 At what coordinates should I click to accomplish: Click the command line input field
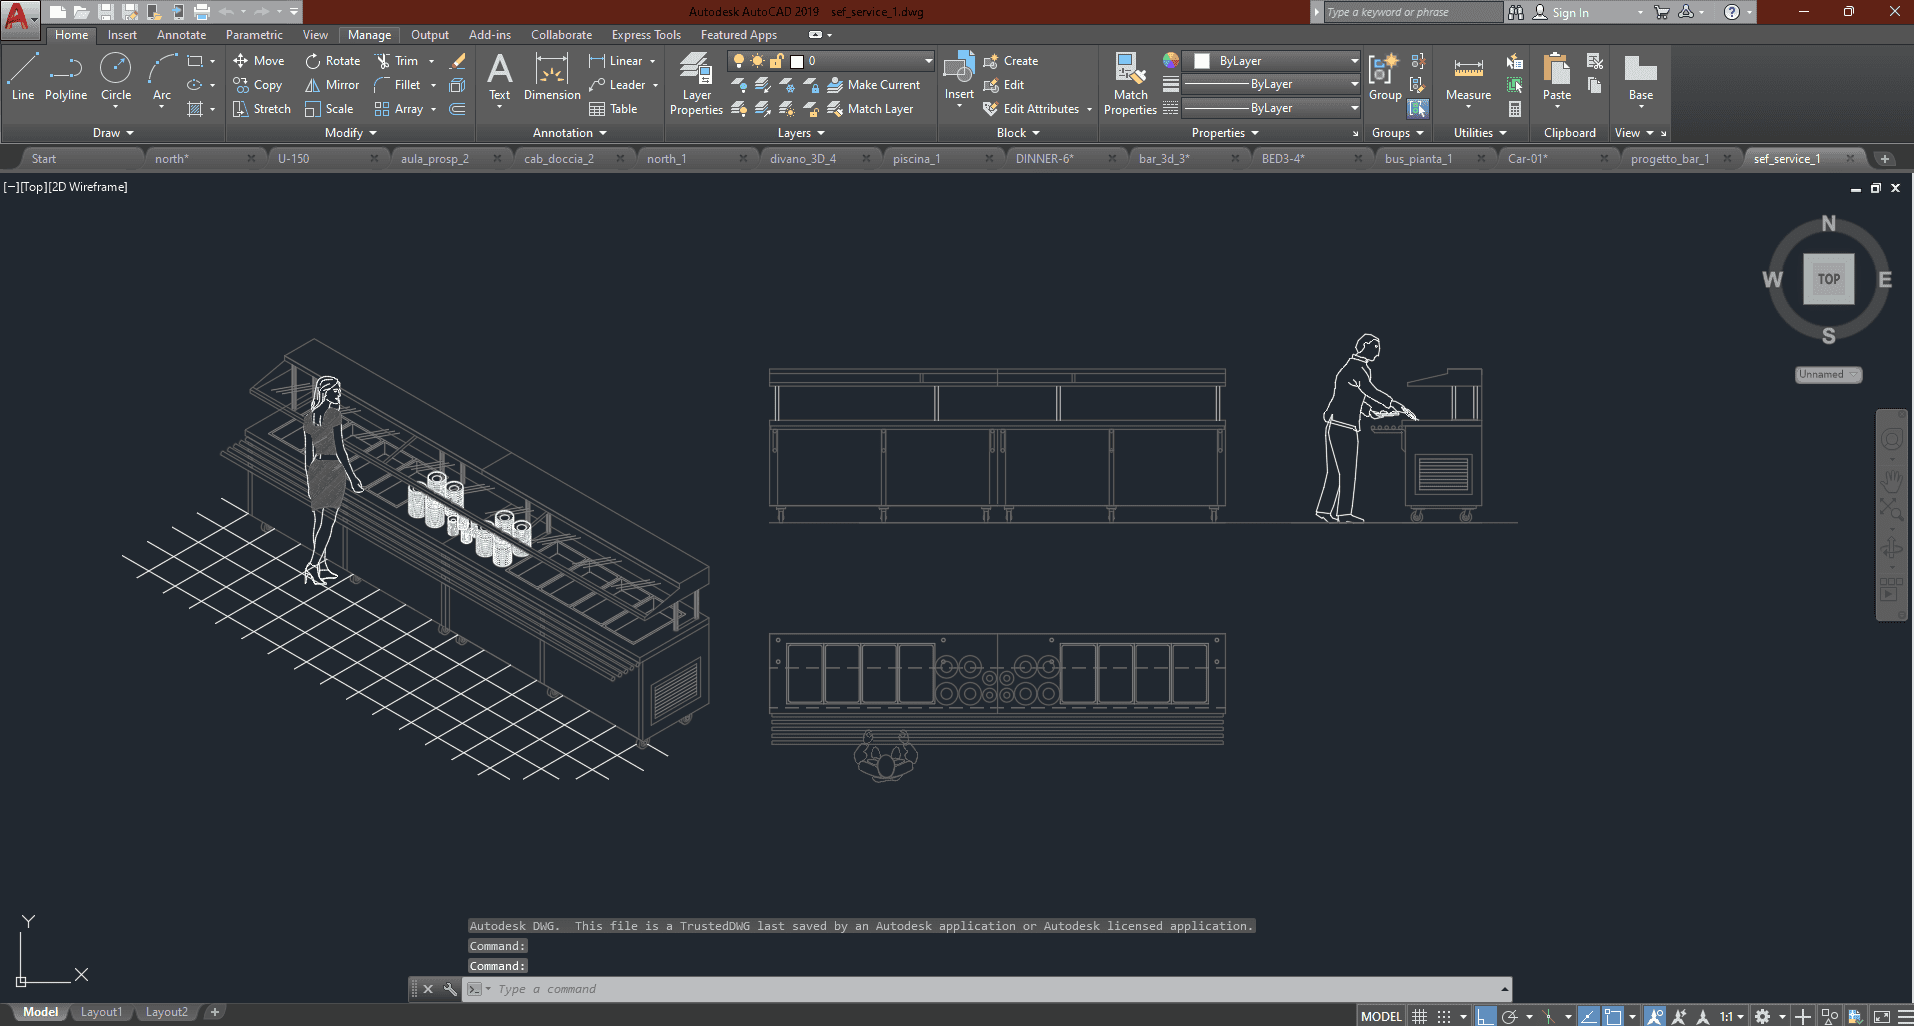pos(990,989)
